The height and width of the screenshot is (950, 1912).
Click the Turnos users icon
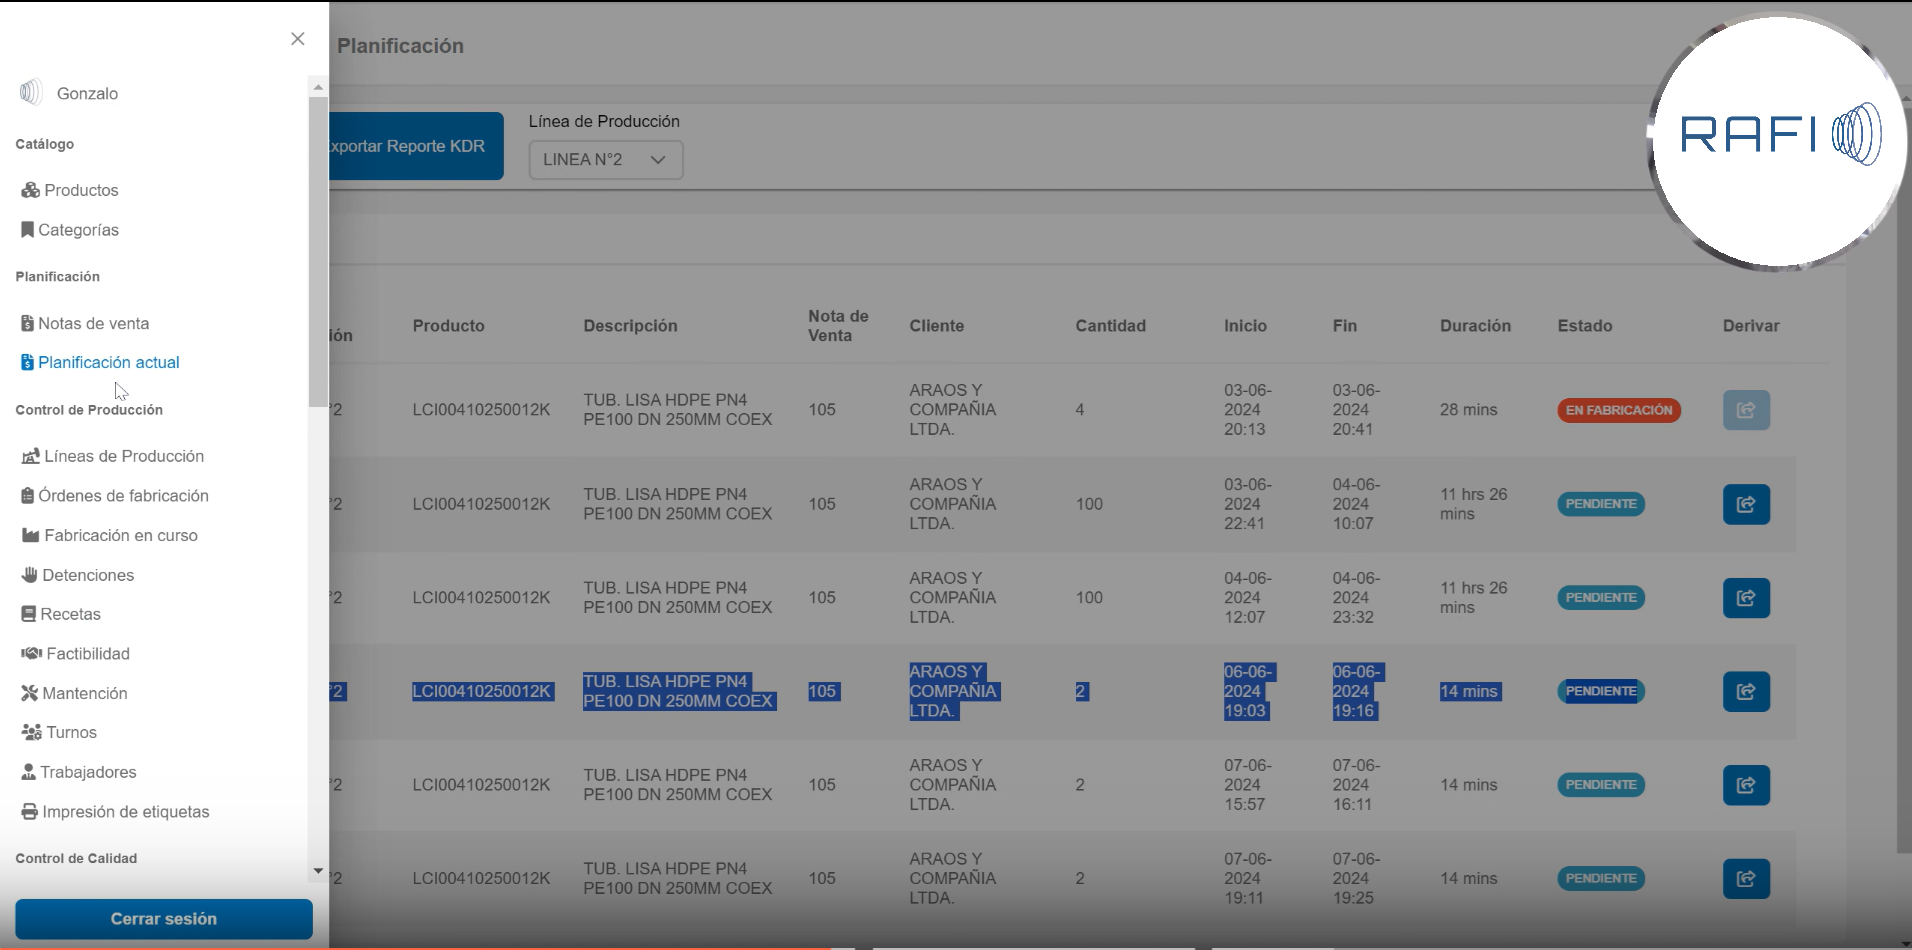(31, 732)
